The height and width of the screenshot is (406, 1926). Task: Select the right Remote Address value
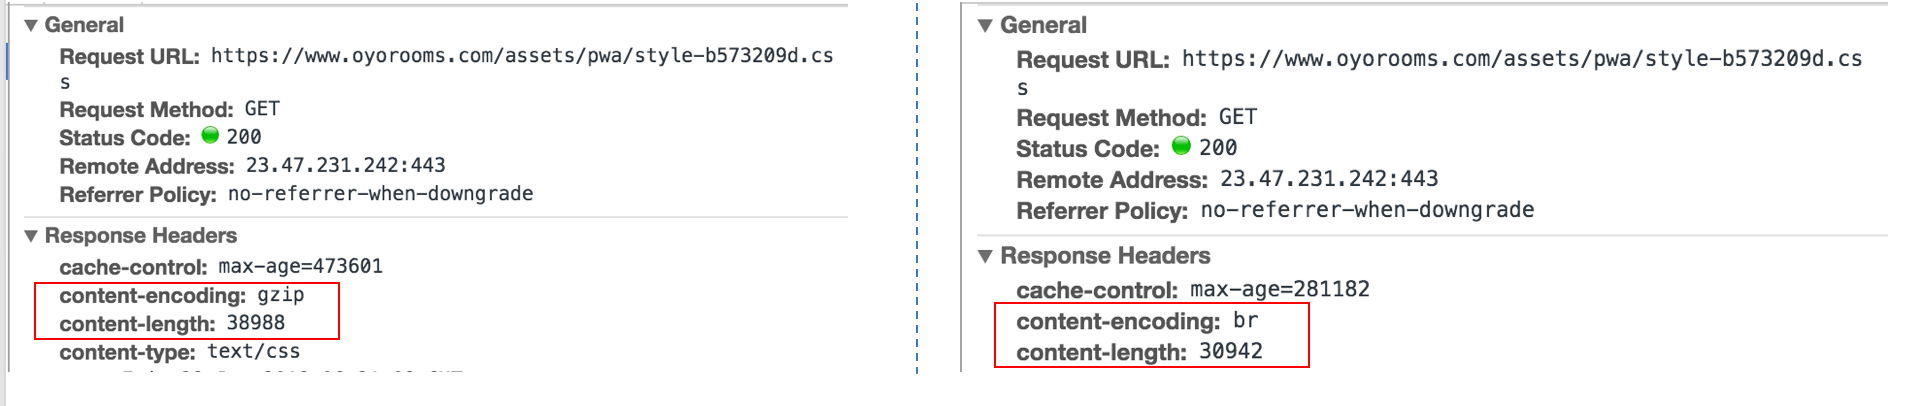pyautogui.click(x=1329, y=179)
